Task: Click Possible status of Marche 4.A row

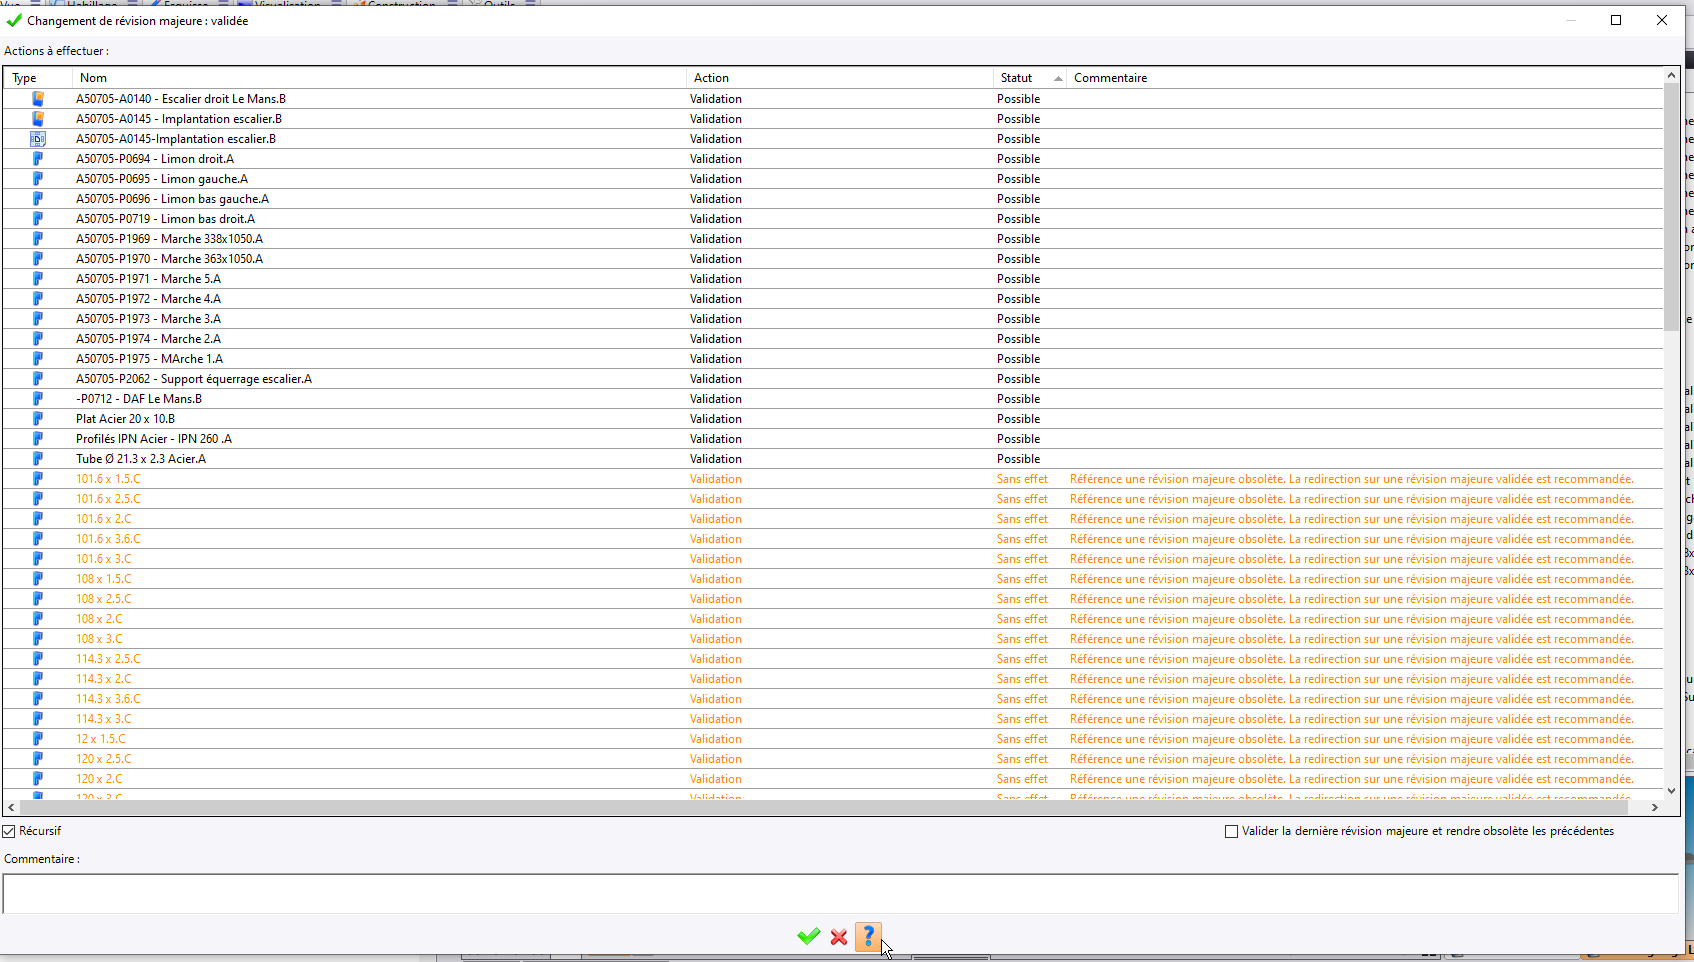Action: [1018, 299]
